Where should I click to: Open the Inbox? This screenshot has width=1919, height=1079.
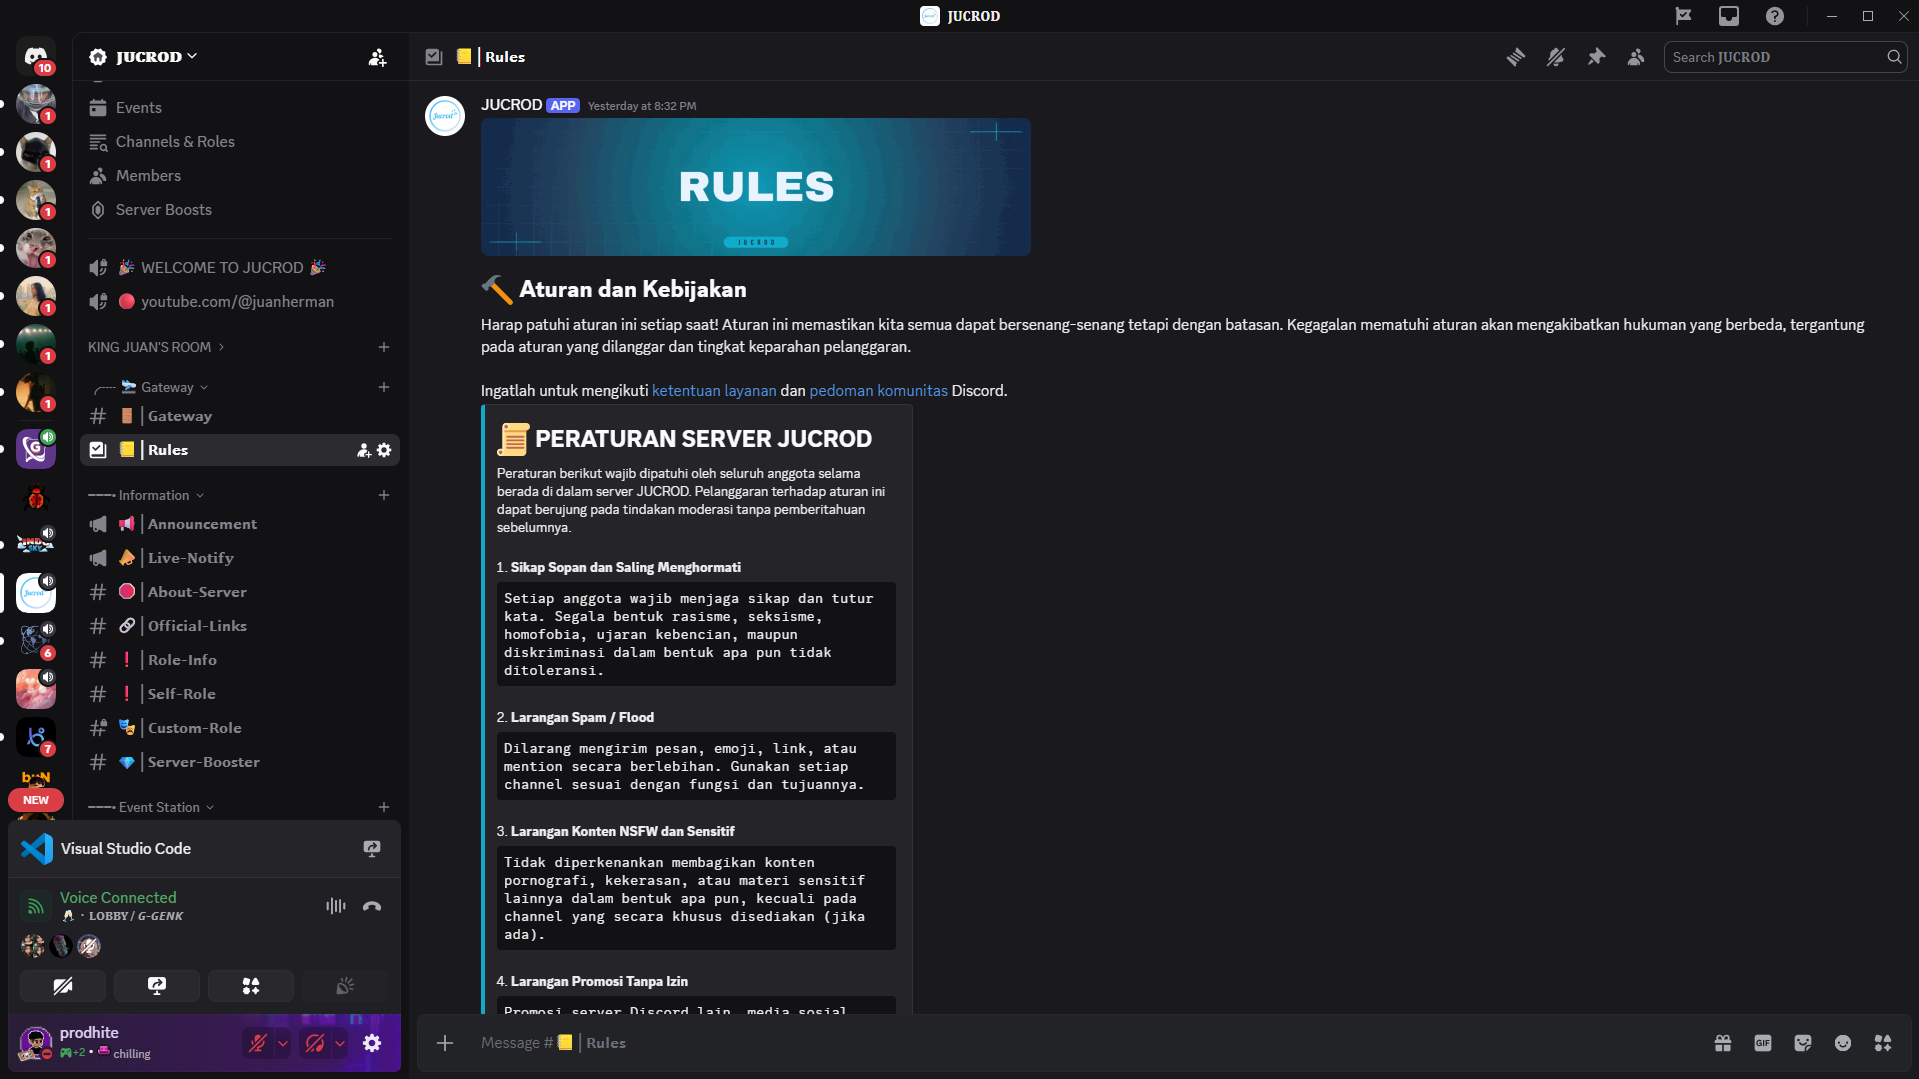(x=1729, y=16)
